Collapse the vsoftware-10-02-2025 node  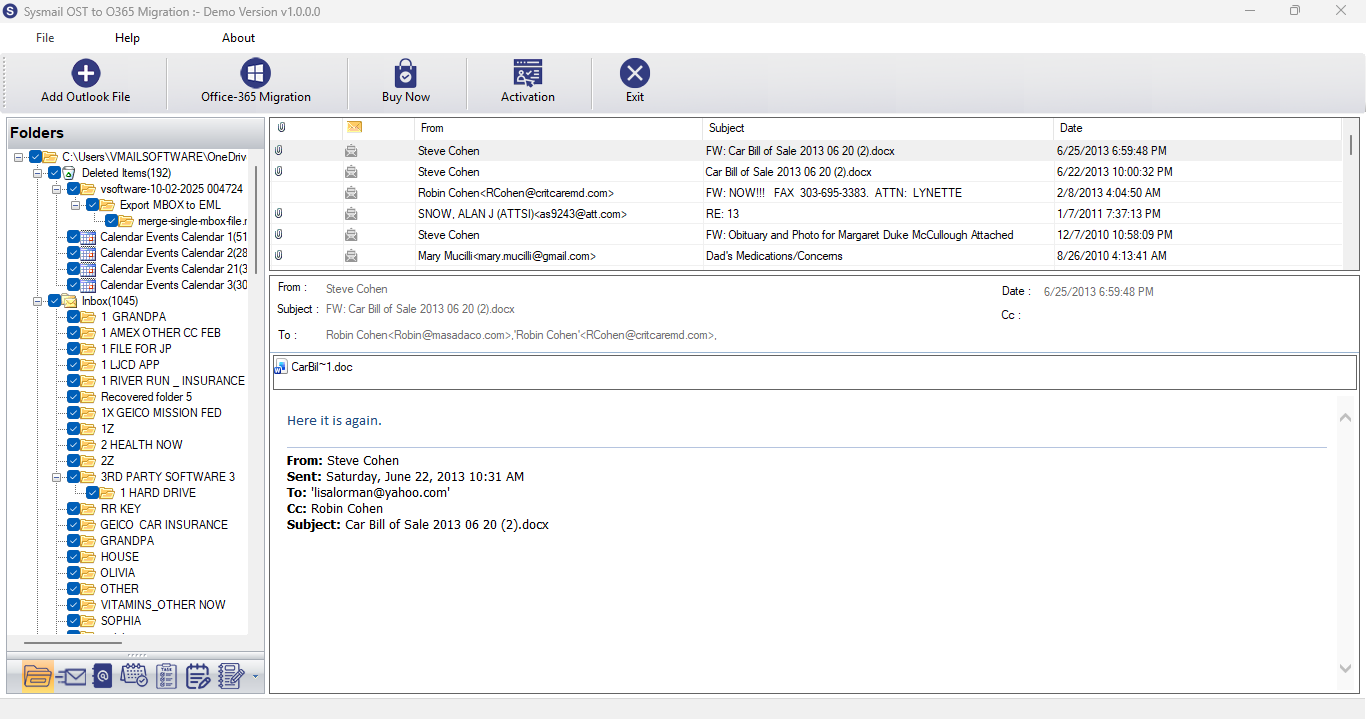(x=57, y=189)
